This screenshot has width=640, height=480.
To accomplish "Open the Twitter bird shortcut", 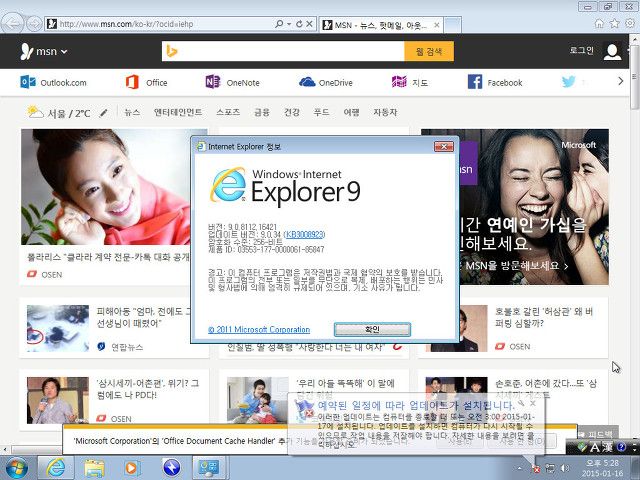I will point(568,82).
